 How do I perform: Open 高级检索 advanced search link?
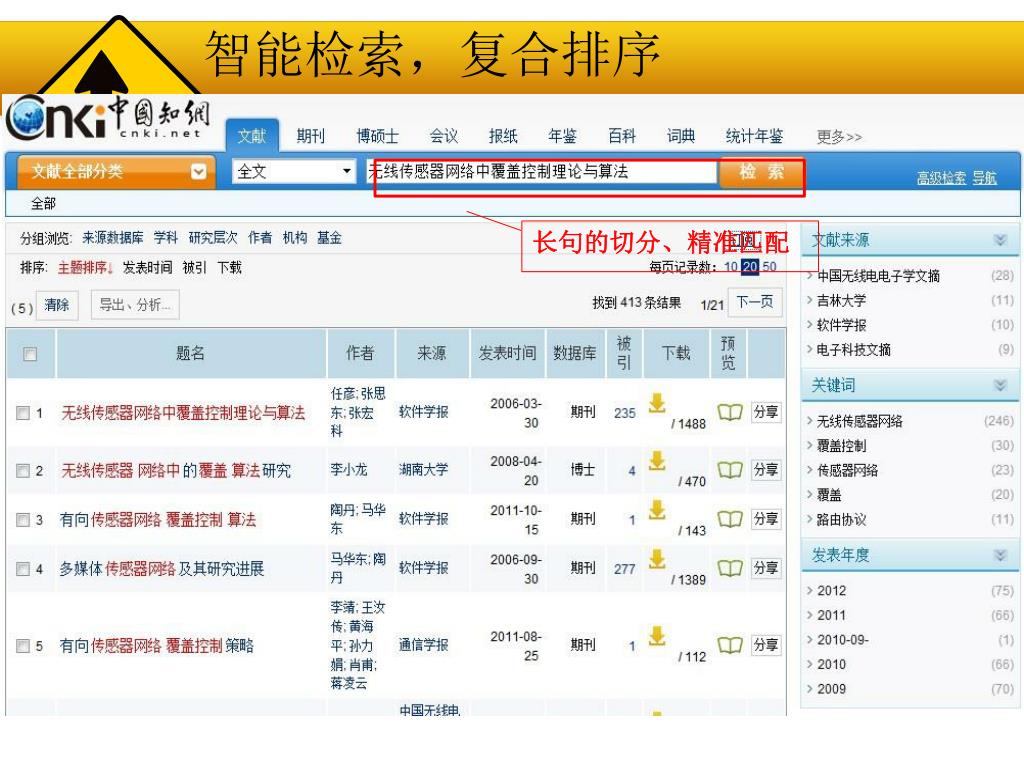941,178
